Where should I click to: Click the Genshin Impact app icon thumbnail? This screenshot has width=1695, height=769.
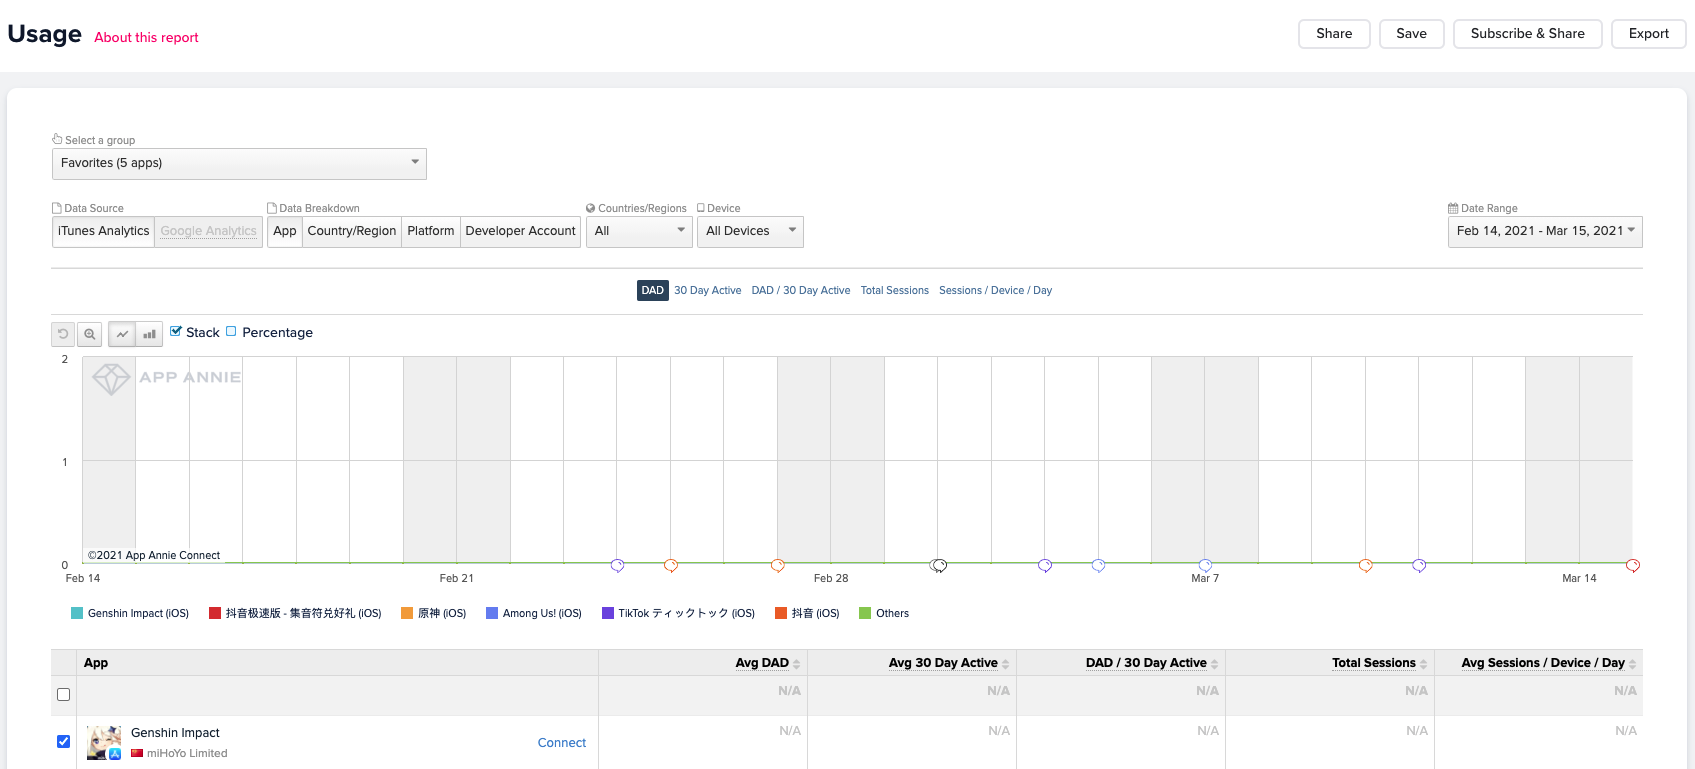pos(104,743)
